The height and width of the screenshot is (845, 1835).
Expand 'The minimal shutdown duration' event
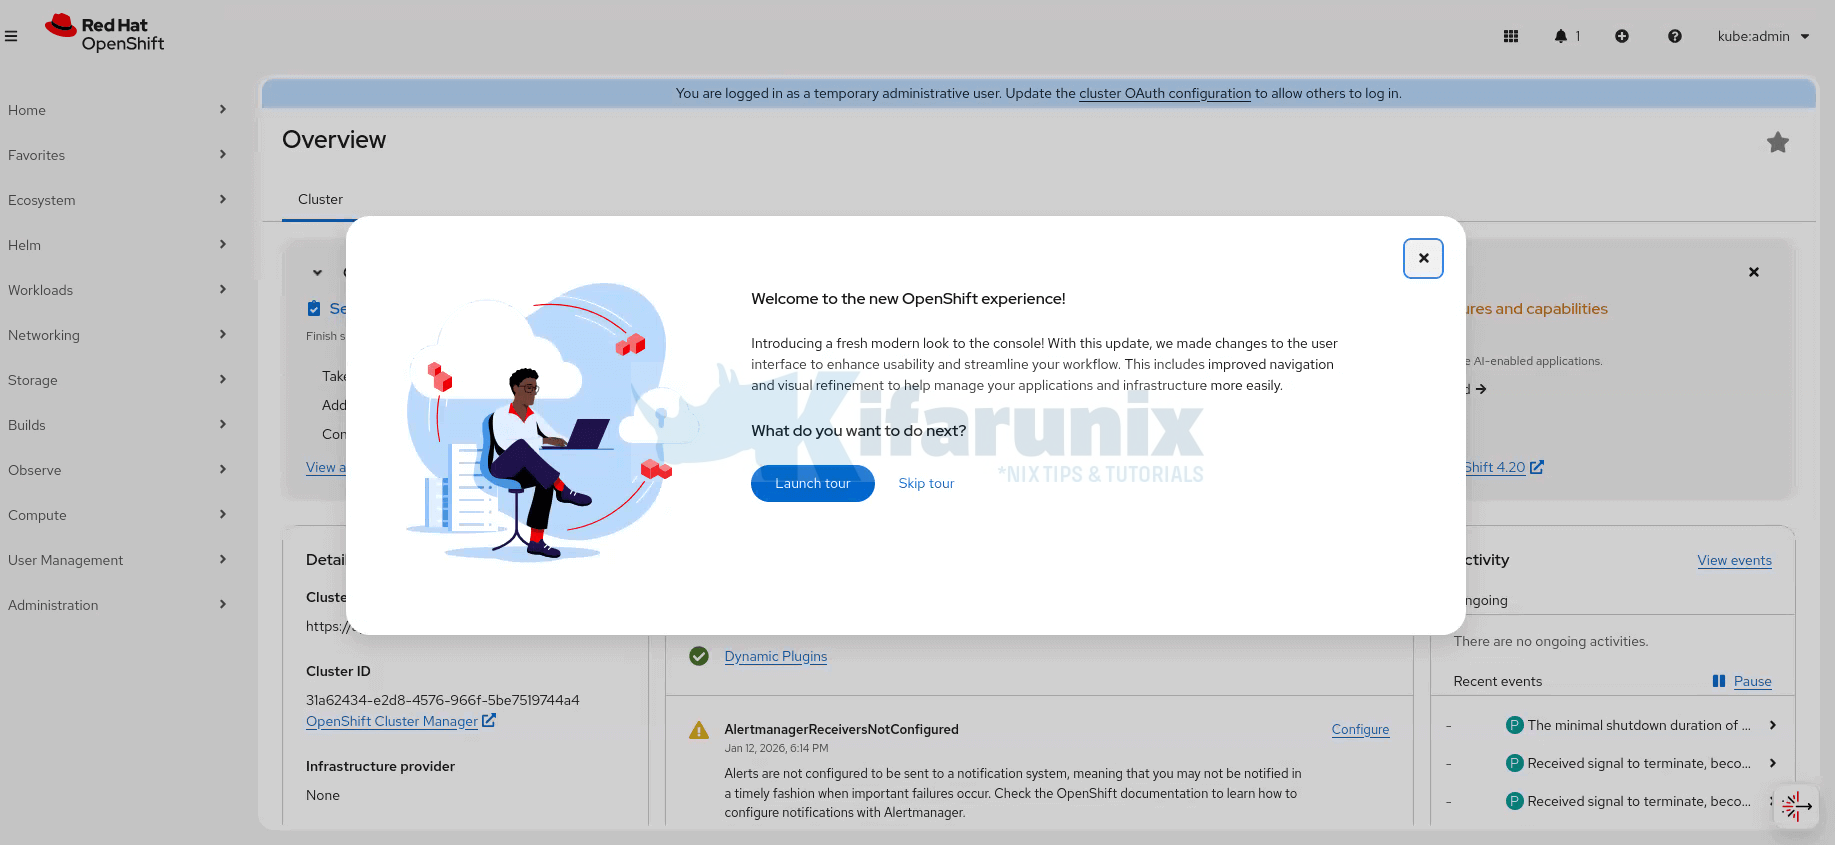tap(1773, 725)
